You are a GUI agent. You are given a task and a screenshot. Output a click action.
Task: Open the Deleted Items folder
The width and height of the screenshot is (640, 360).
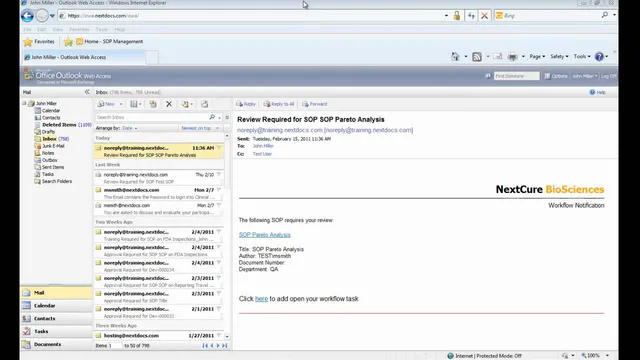(x=59, y=124)
